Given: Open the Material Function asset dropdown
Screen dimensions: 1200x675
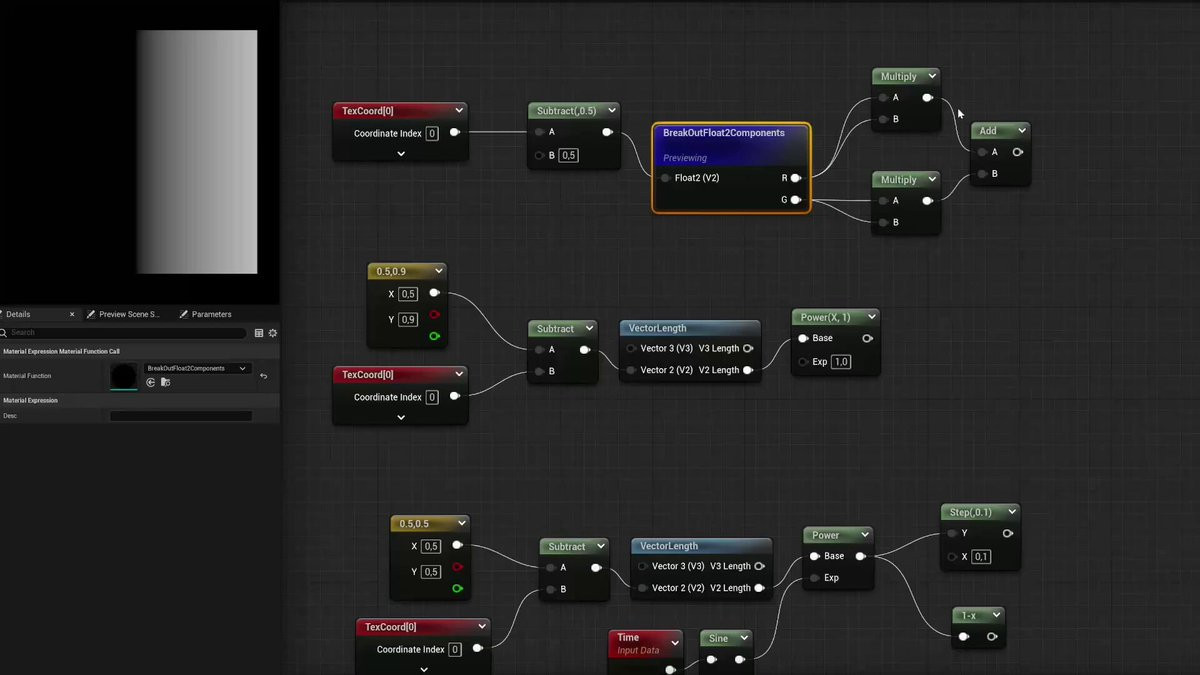Looking at the screenshot, I should (197, 368).
